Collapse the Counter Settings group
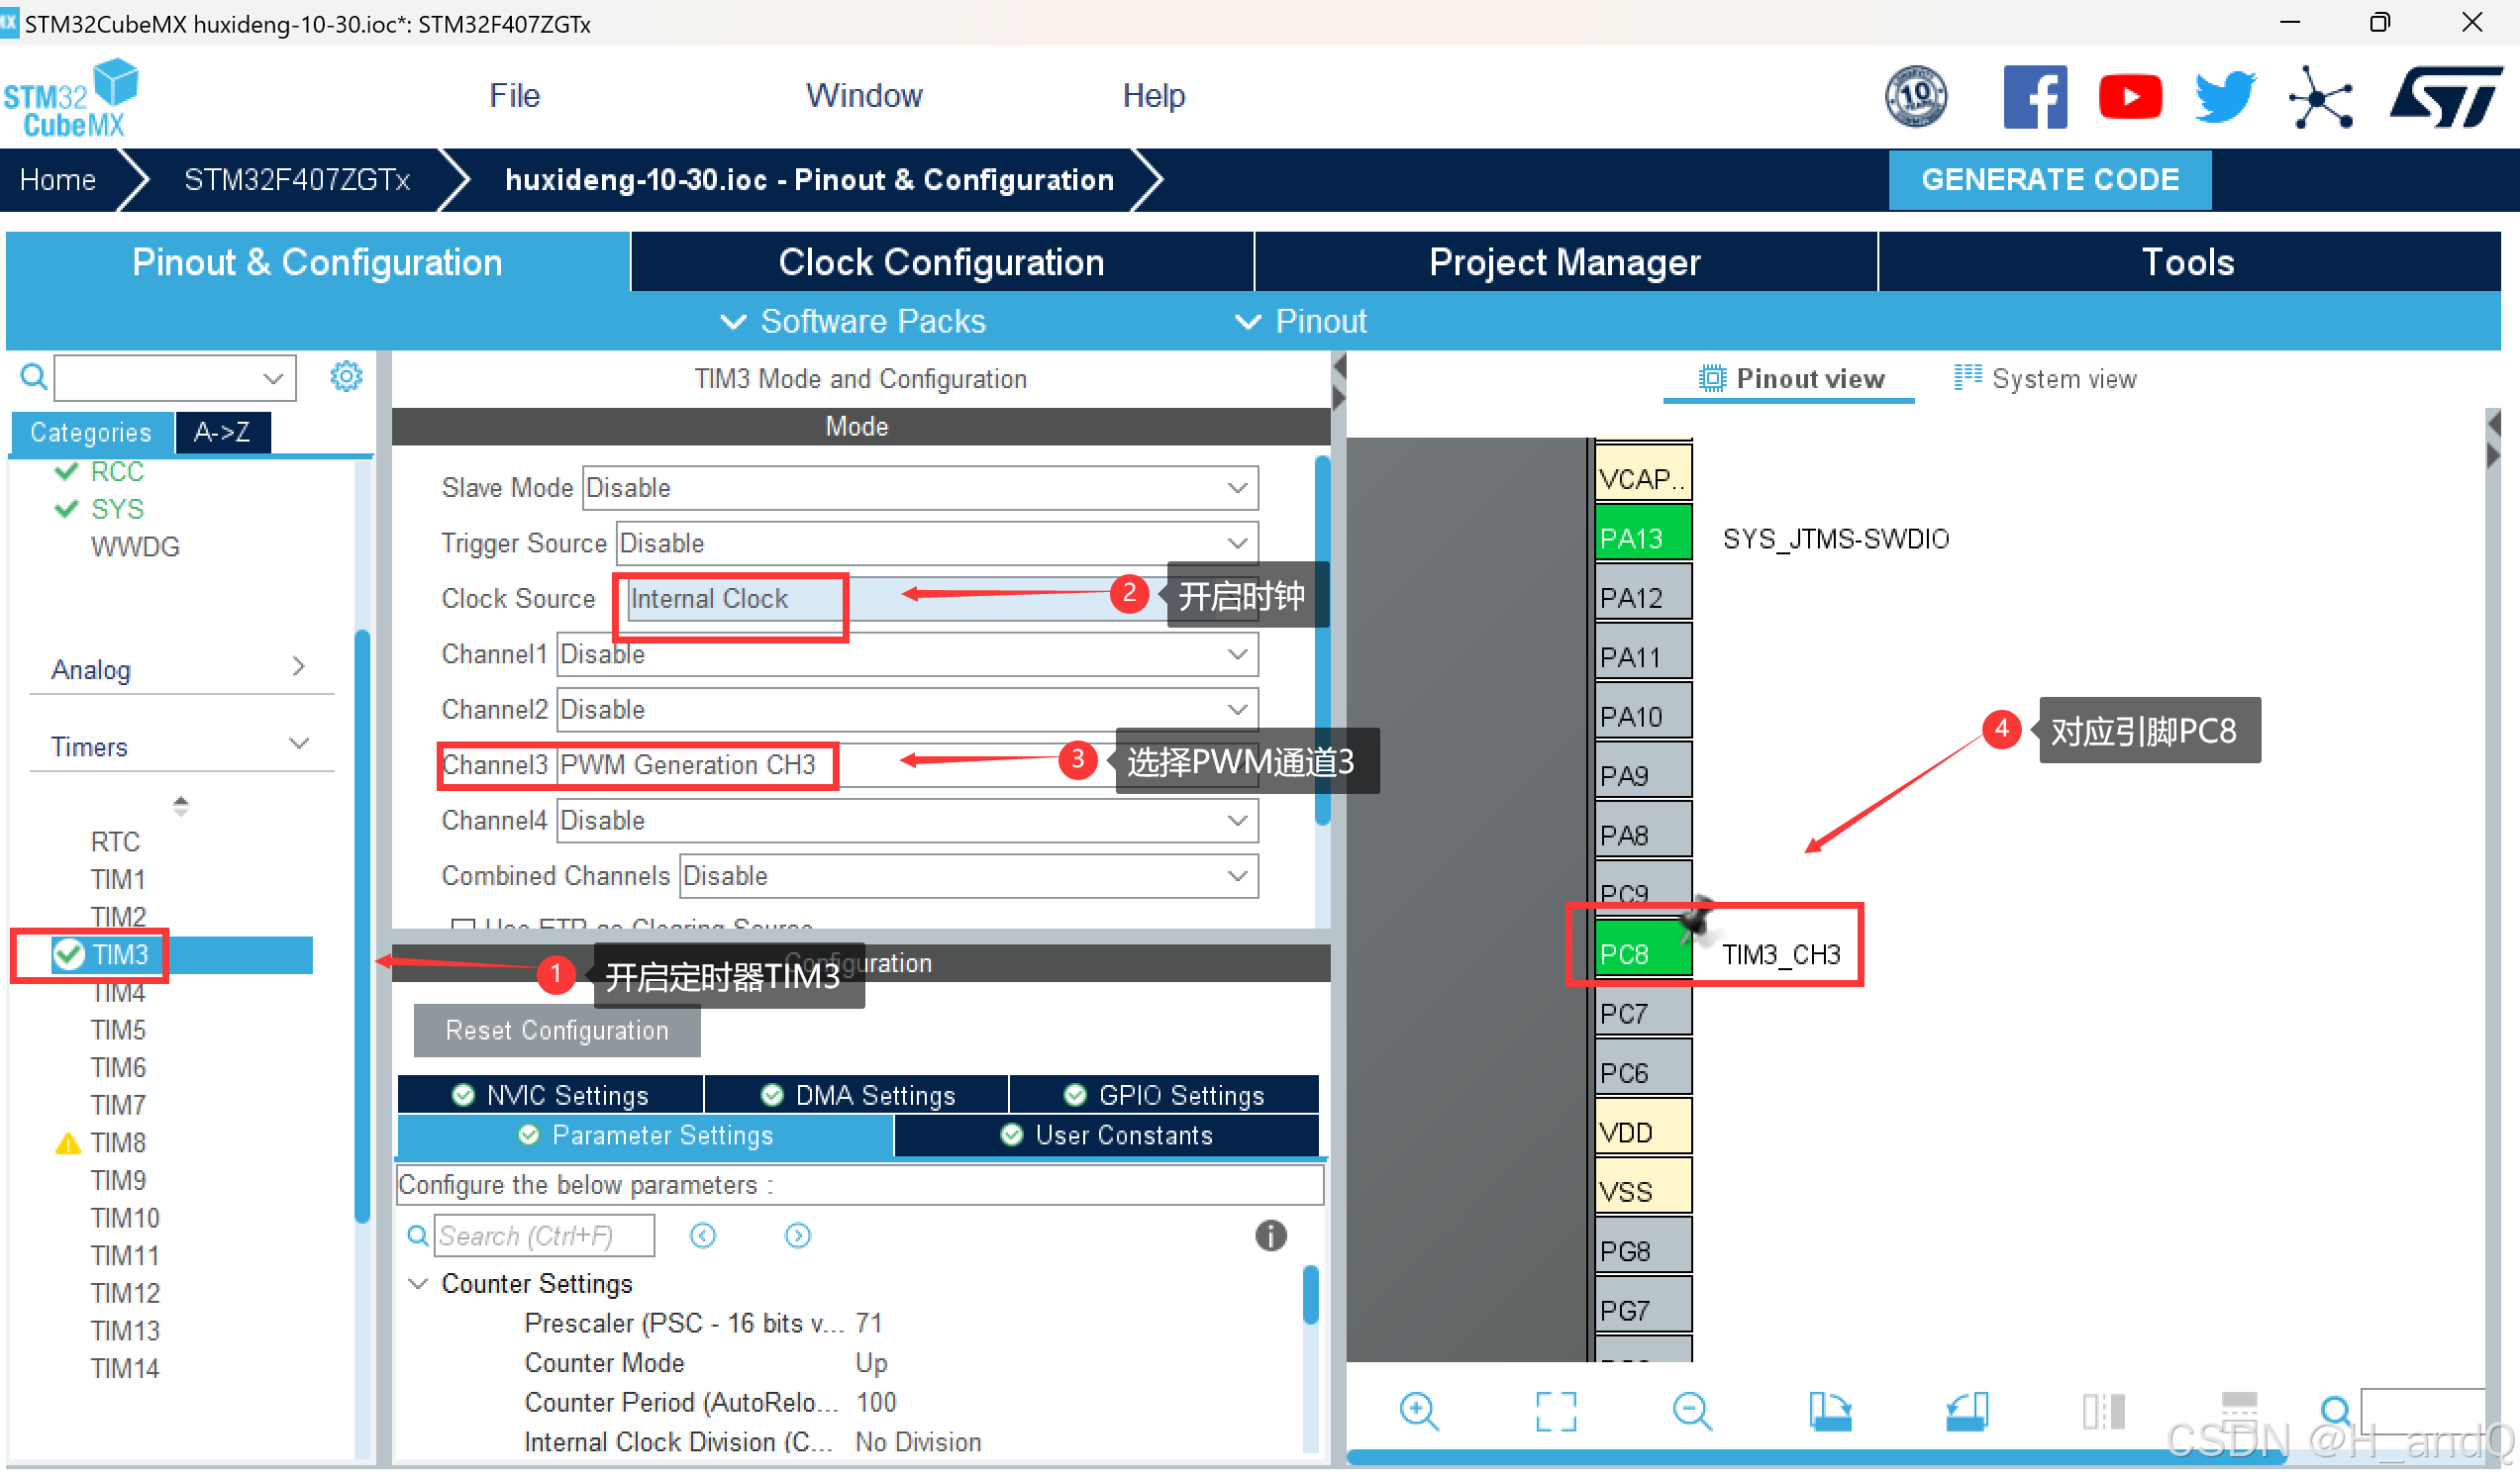Image resolution: width=2520 pixels, height=1481 pixels. tap(419, 1283)
